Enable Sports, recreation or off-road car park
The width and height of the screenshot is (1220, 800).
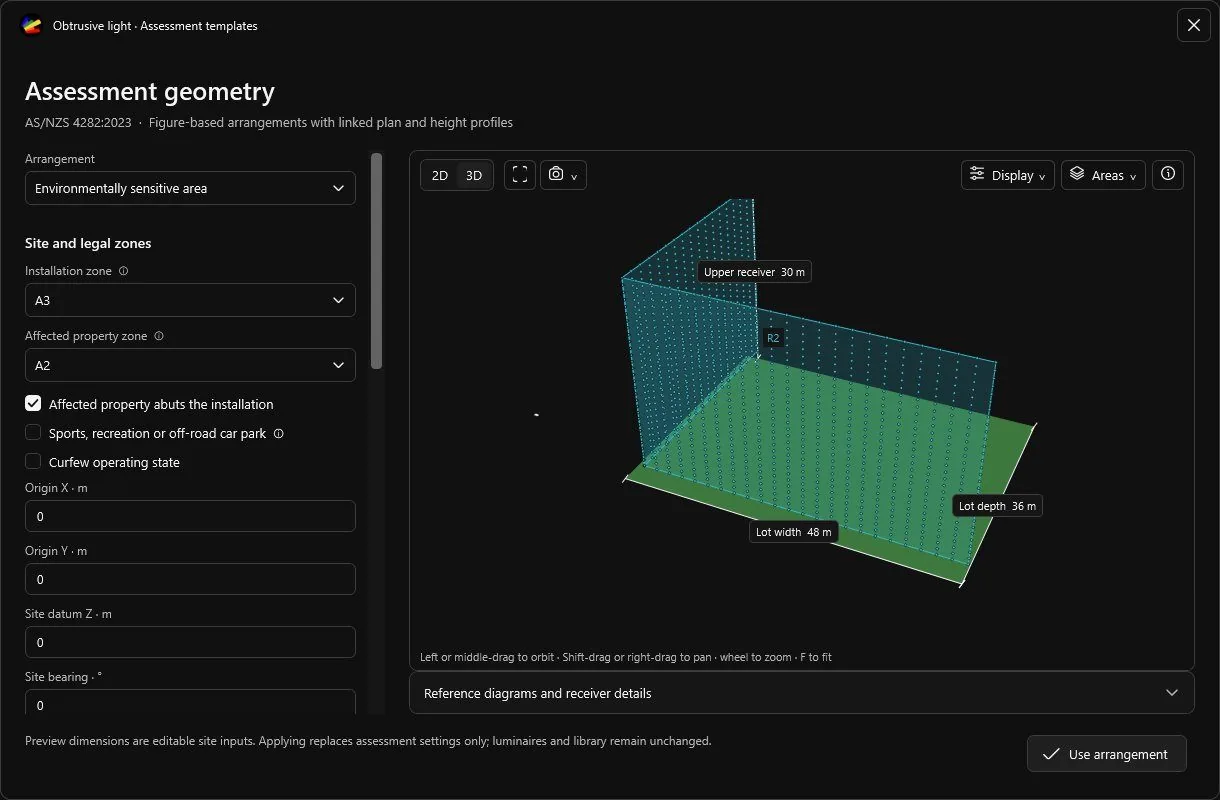pyautogui.click(x=33, y=433)
